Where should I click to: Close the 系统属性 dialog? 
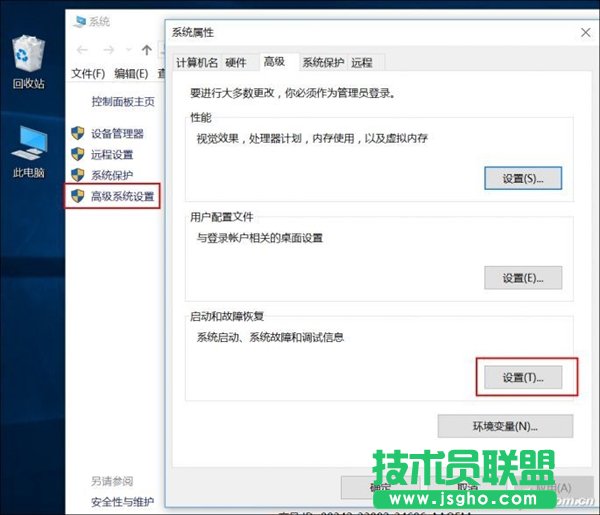[585, 33]
